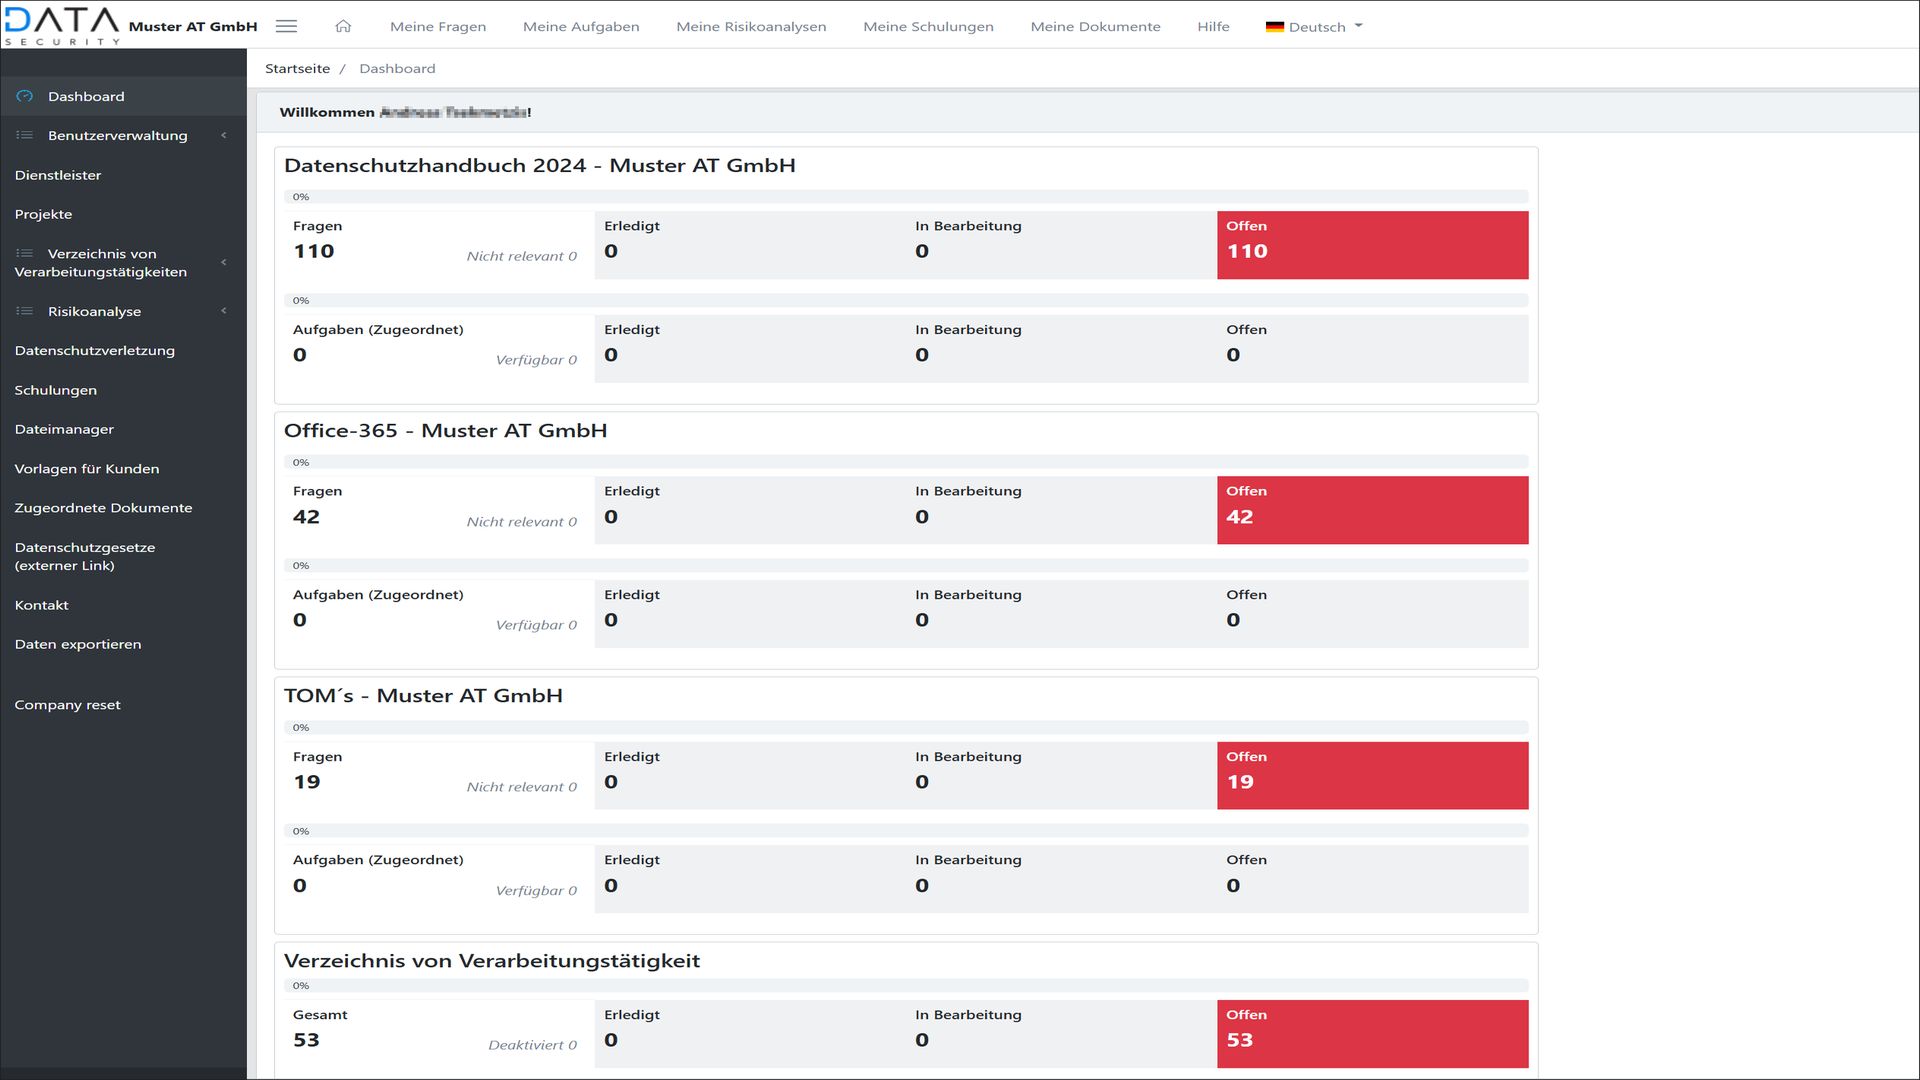The image size is (1920, 1080).
Task: Open the Hilfe menu item
Action: [x=1213, y=27]
